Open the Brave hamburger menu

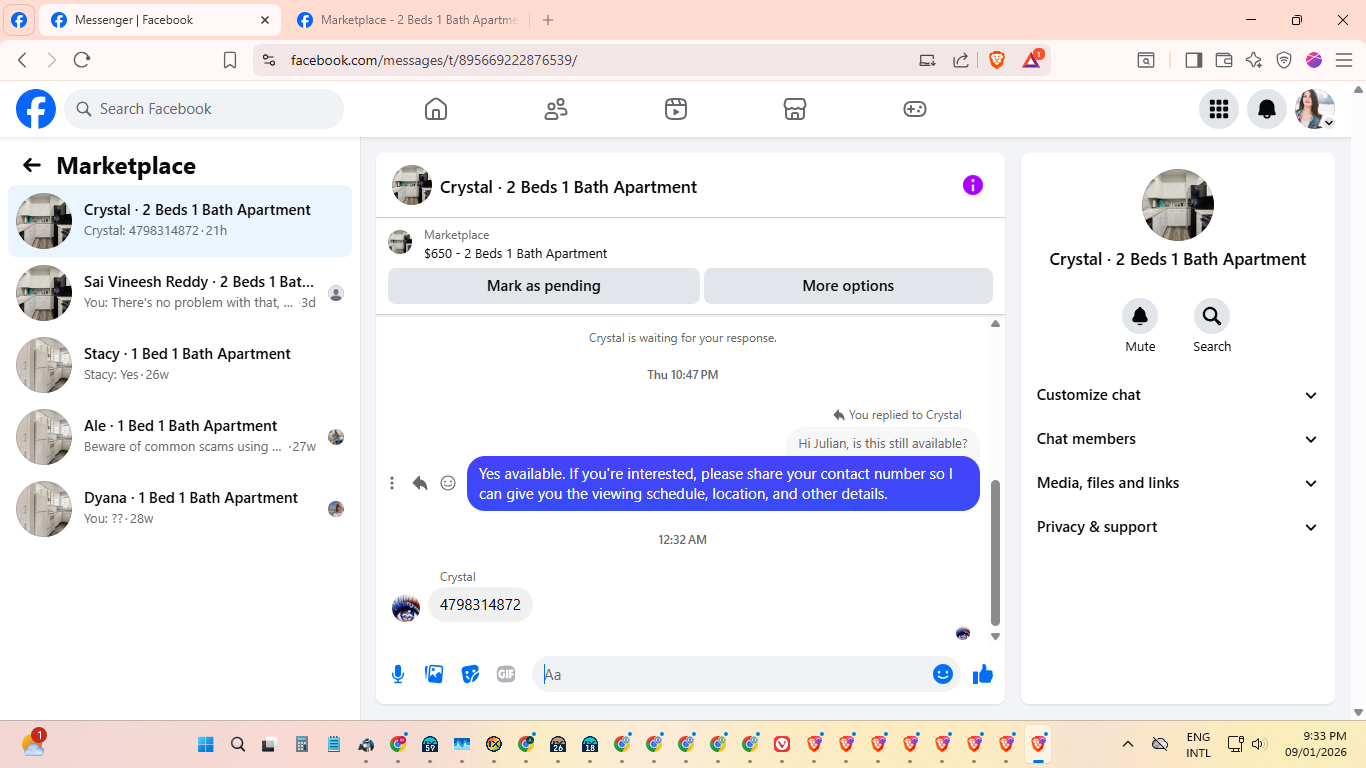click(1344, 60)
